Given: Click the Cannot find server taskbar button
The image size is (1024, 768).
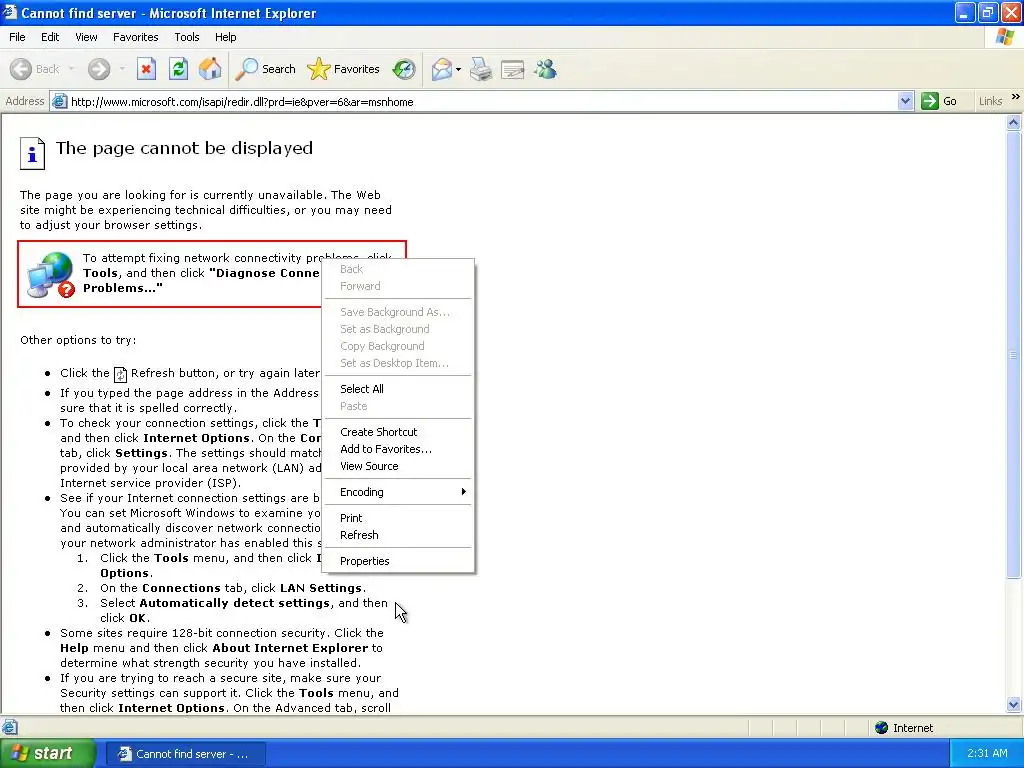Looking at the screenshot, I should pyautogui.click(x=185, y=754).
